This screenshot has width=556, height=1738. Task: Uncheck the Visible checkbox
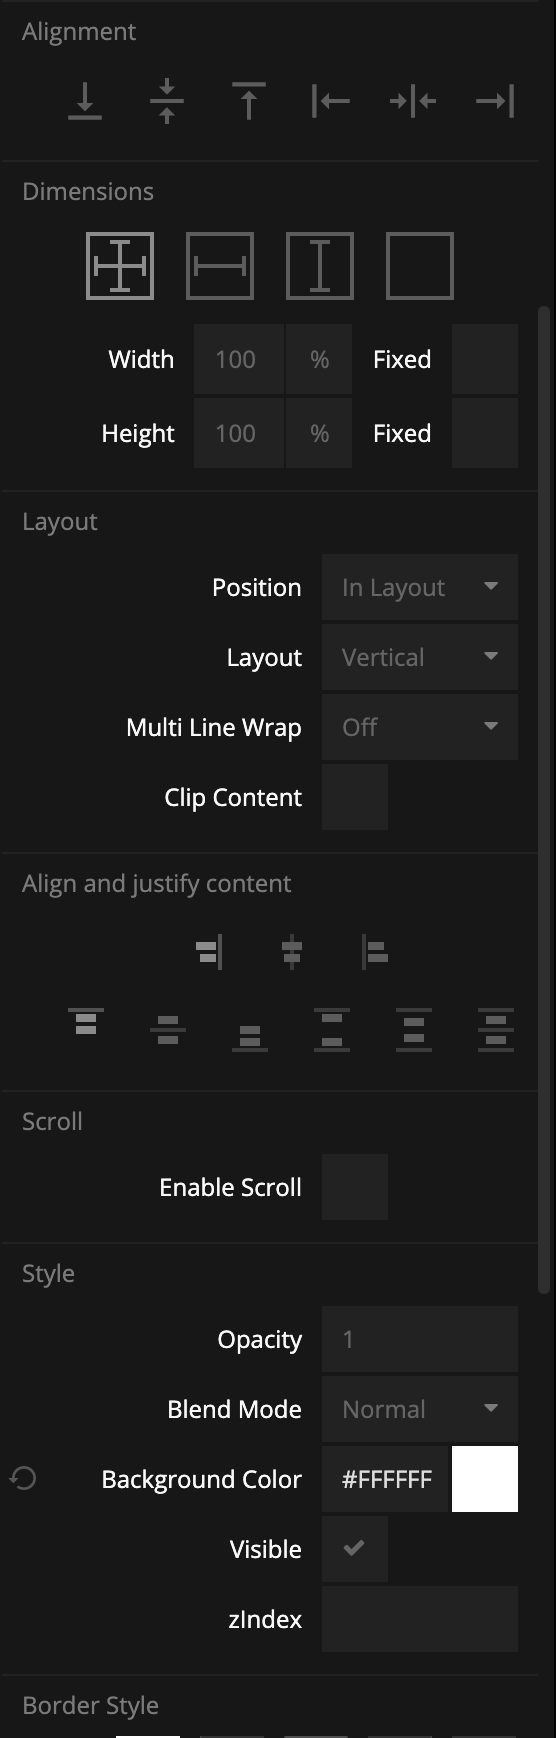(355, 1549)
